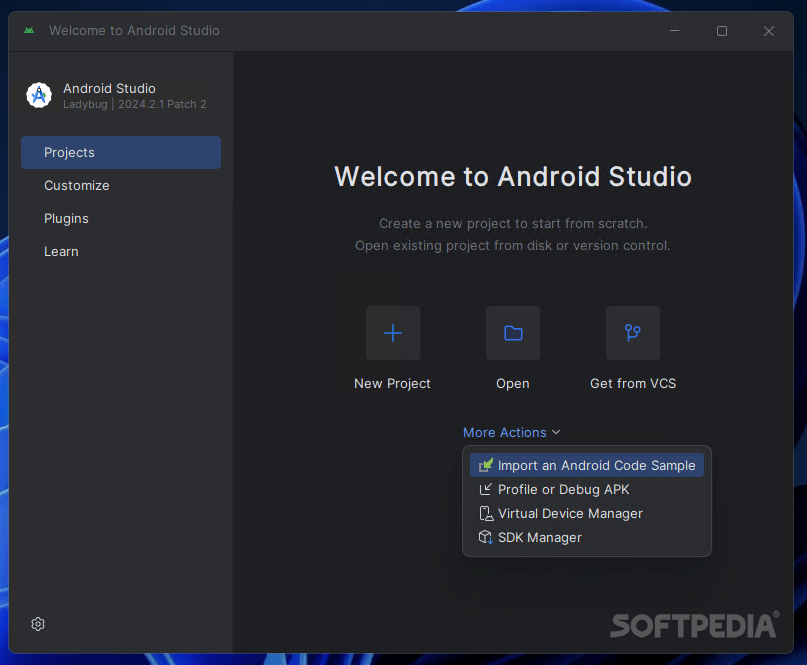Select the Profile or Debug APK icon
807x665 pixels.
pyautogui.click(x=486, y=489)
